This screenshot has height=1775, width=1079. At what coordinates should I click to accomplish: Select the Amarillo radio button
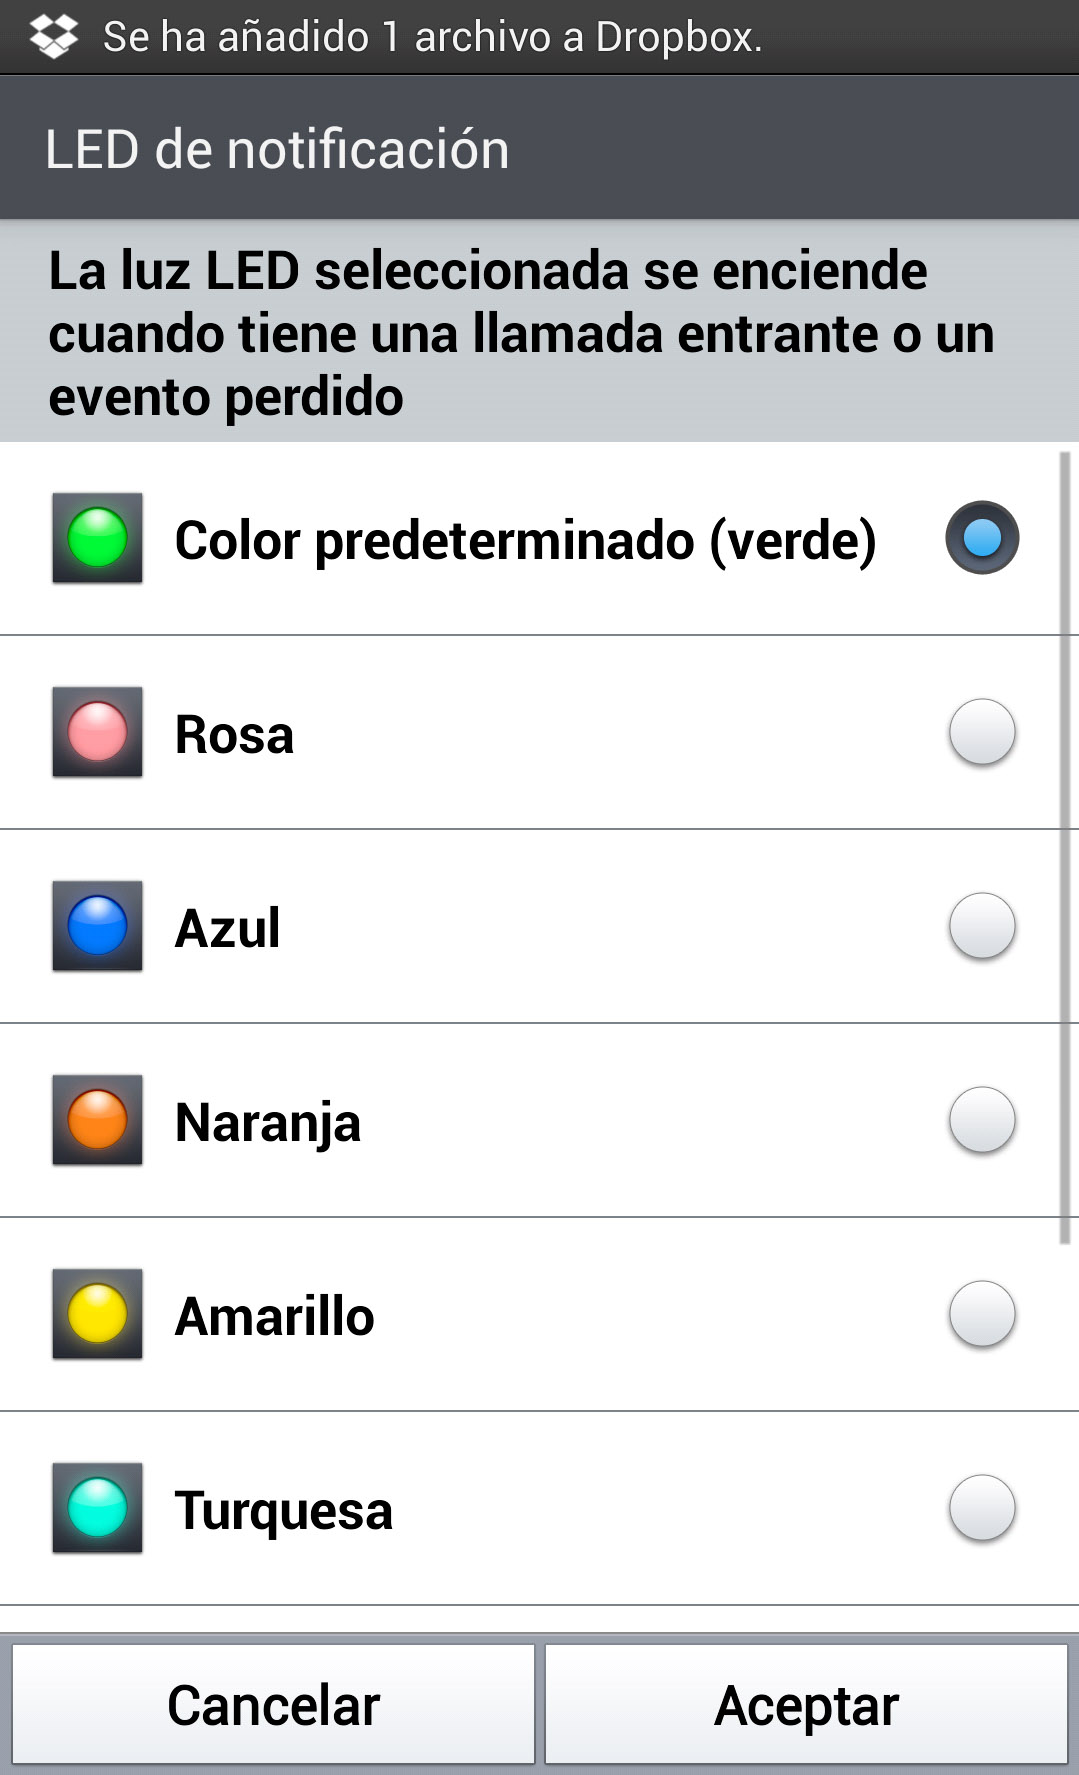click(x=981, y=1314)
